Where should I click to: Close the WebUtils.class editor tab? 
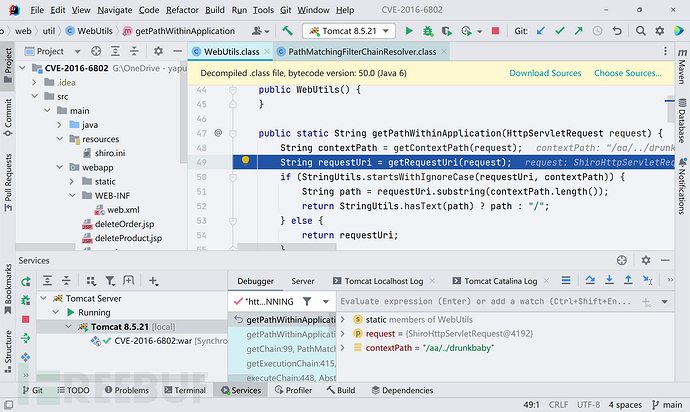[x=267, y=52]
